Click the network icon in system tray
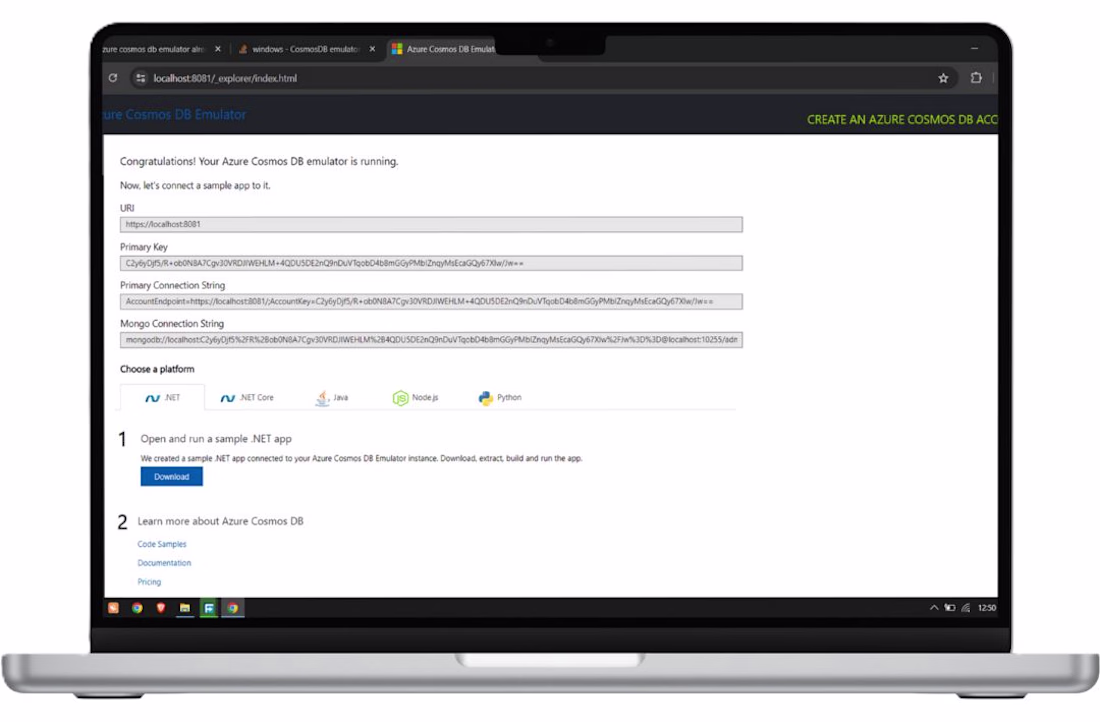This screenshot has width=1100, height=722. [x=966, y=608]
